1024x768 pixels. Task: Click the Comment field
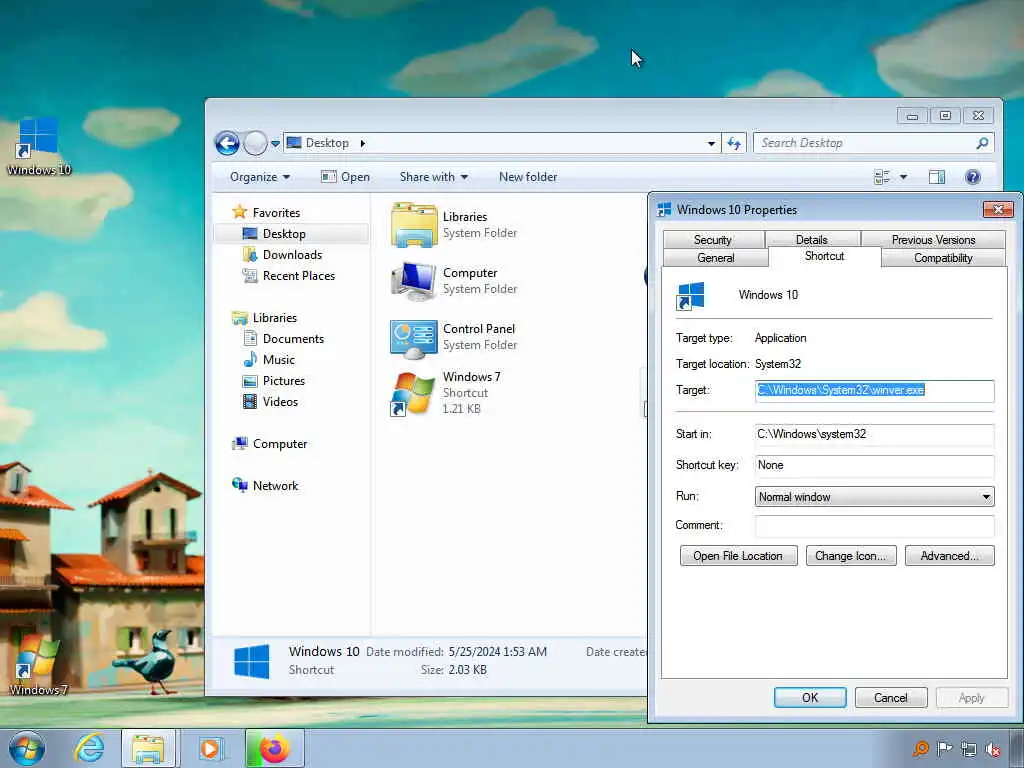click(x=874, y=526)
